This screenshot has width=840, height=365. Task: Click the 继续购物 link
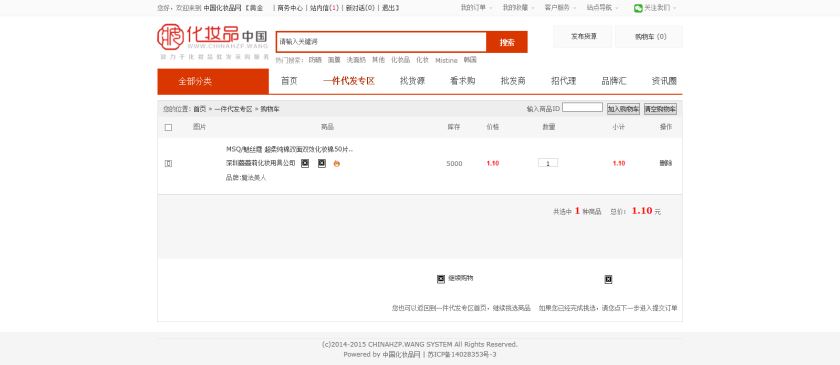461,278
